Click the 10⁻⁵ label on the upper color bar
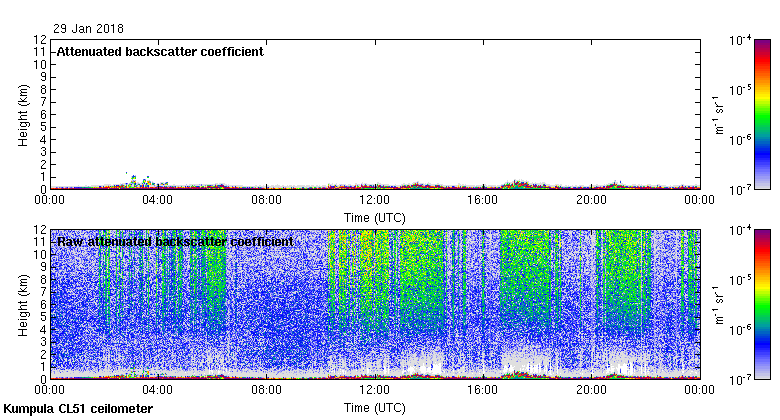 [x=740, y=90]
